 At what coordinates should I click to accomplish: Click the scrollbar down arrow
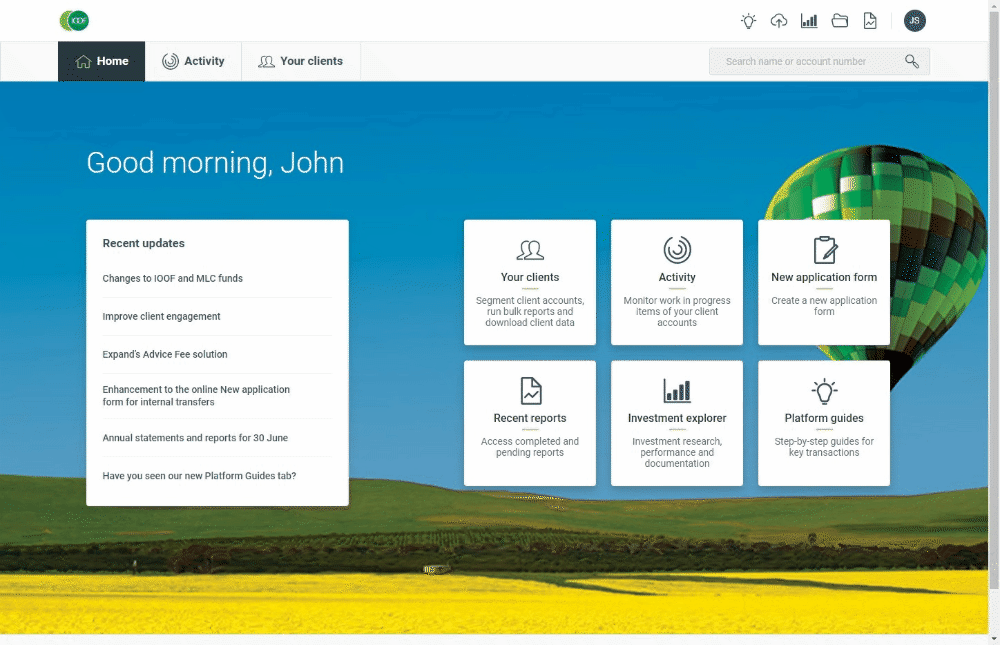[994, 639]
